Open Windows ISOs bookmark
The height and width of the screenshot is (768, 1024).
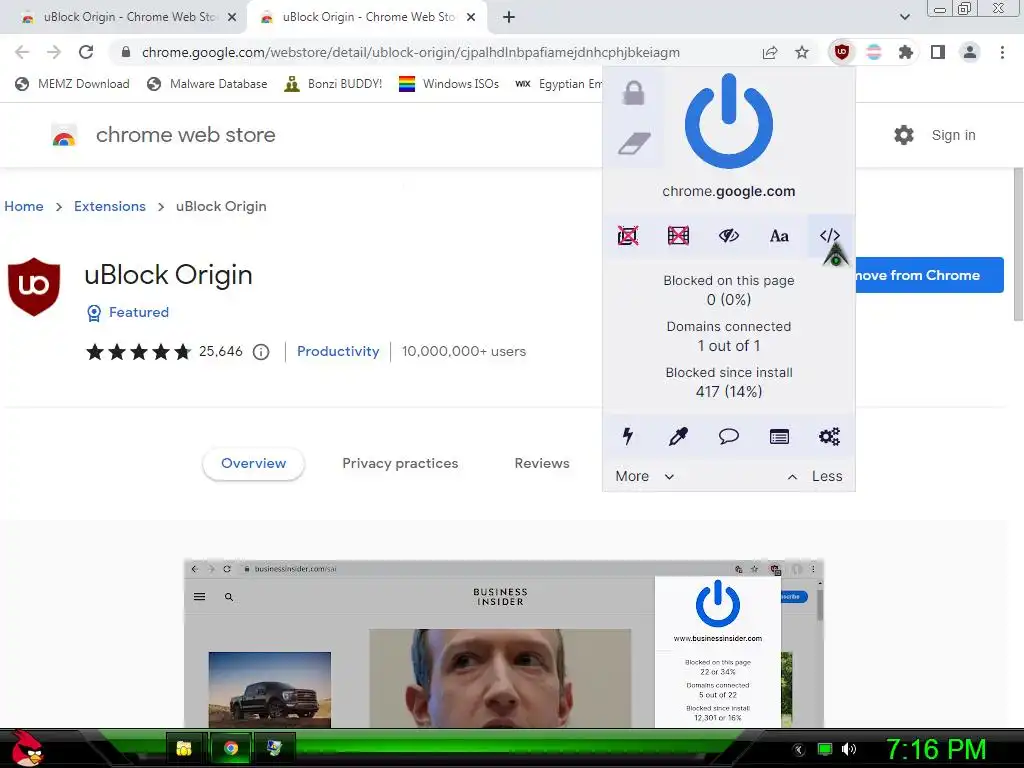[x=449, y=84]
